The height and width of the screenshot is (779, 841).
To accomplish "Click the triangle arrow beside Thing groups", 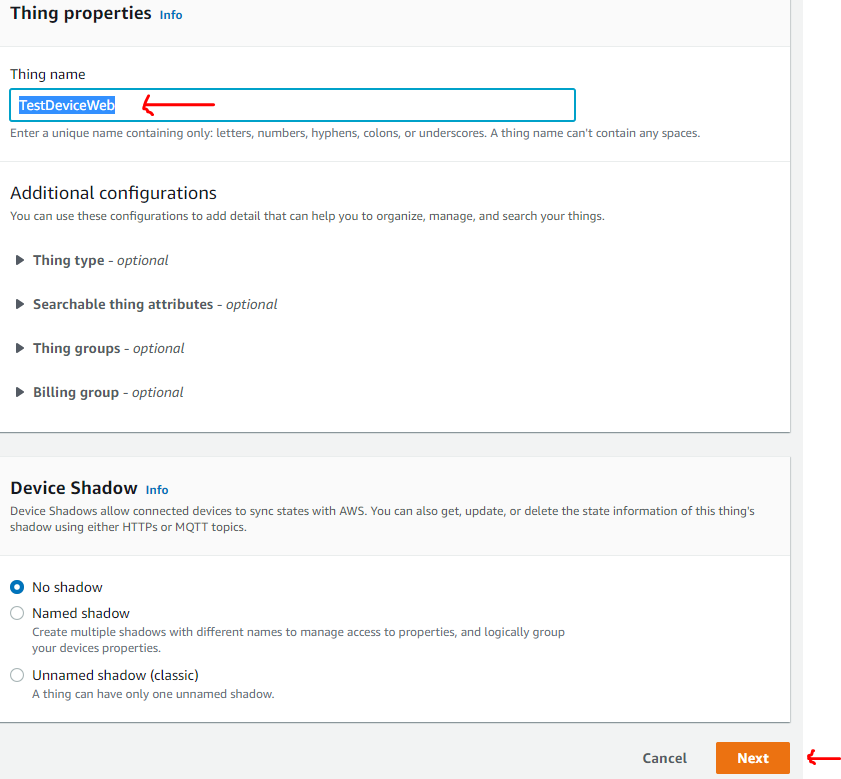I will (x=20, y=349).
